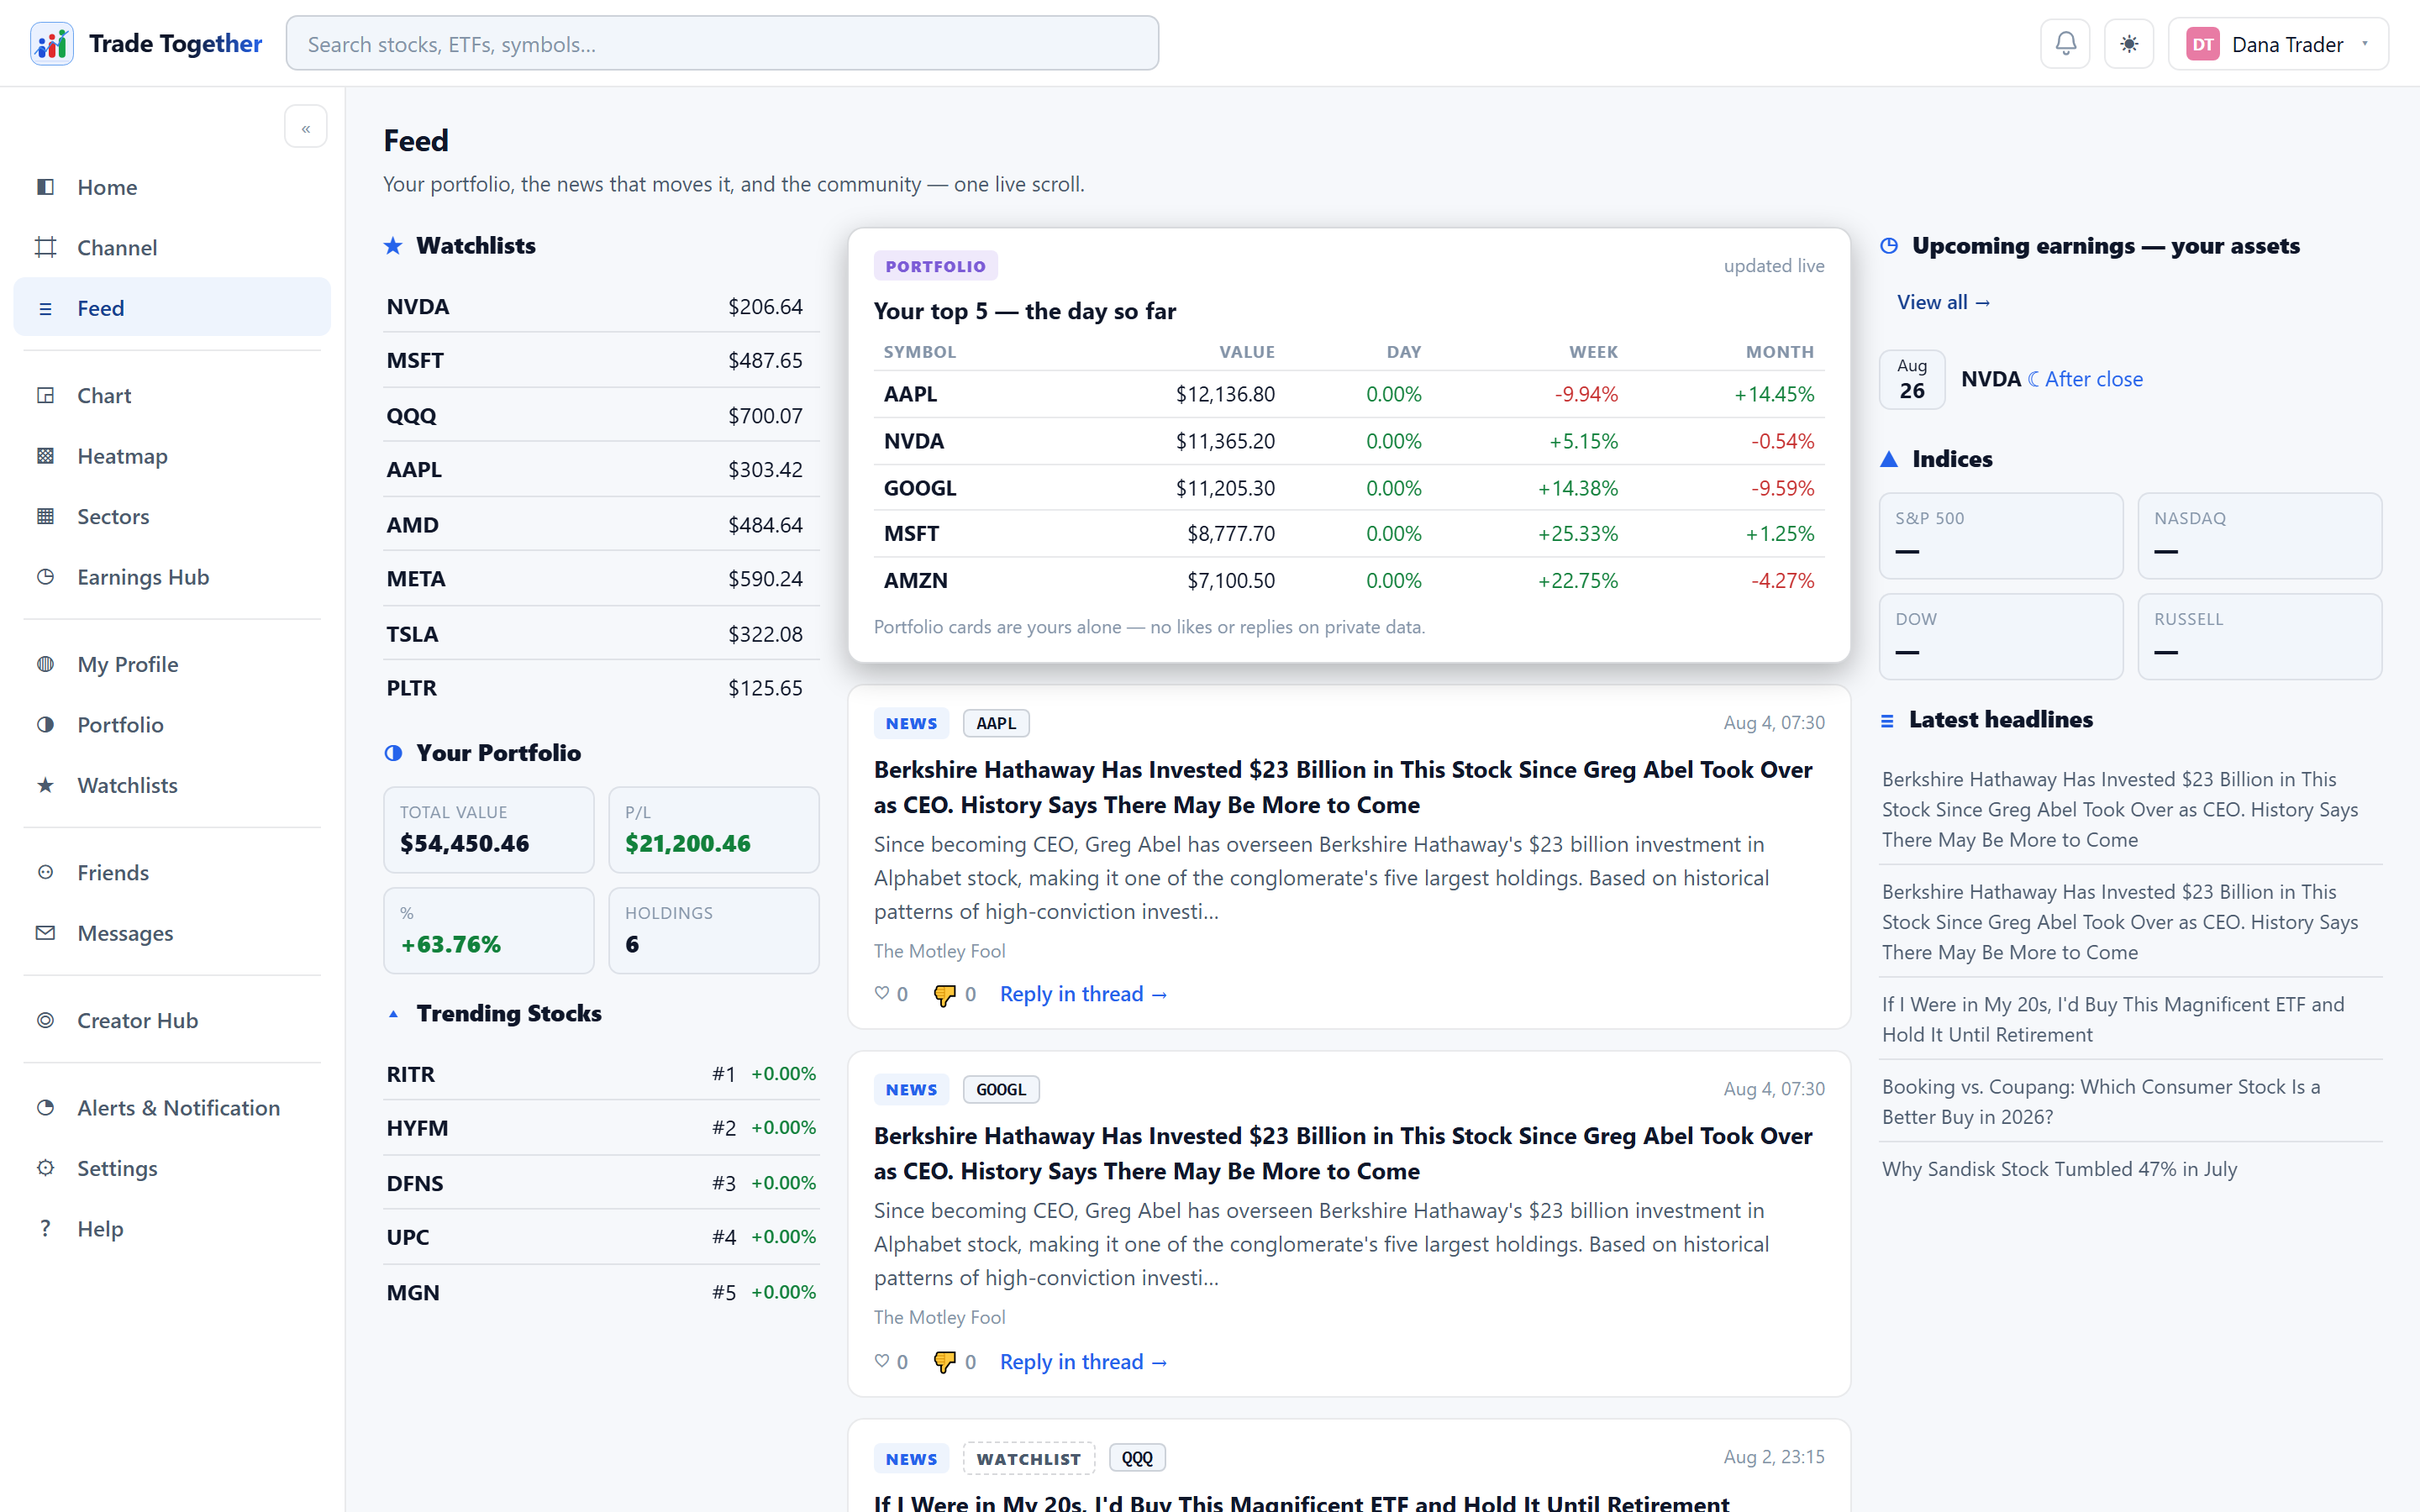Select MSFT $487.65 watchlist row
Viewport: 2420px width, 1512px height.
(601, 360)
